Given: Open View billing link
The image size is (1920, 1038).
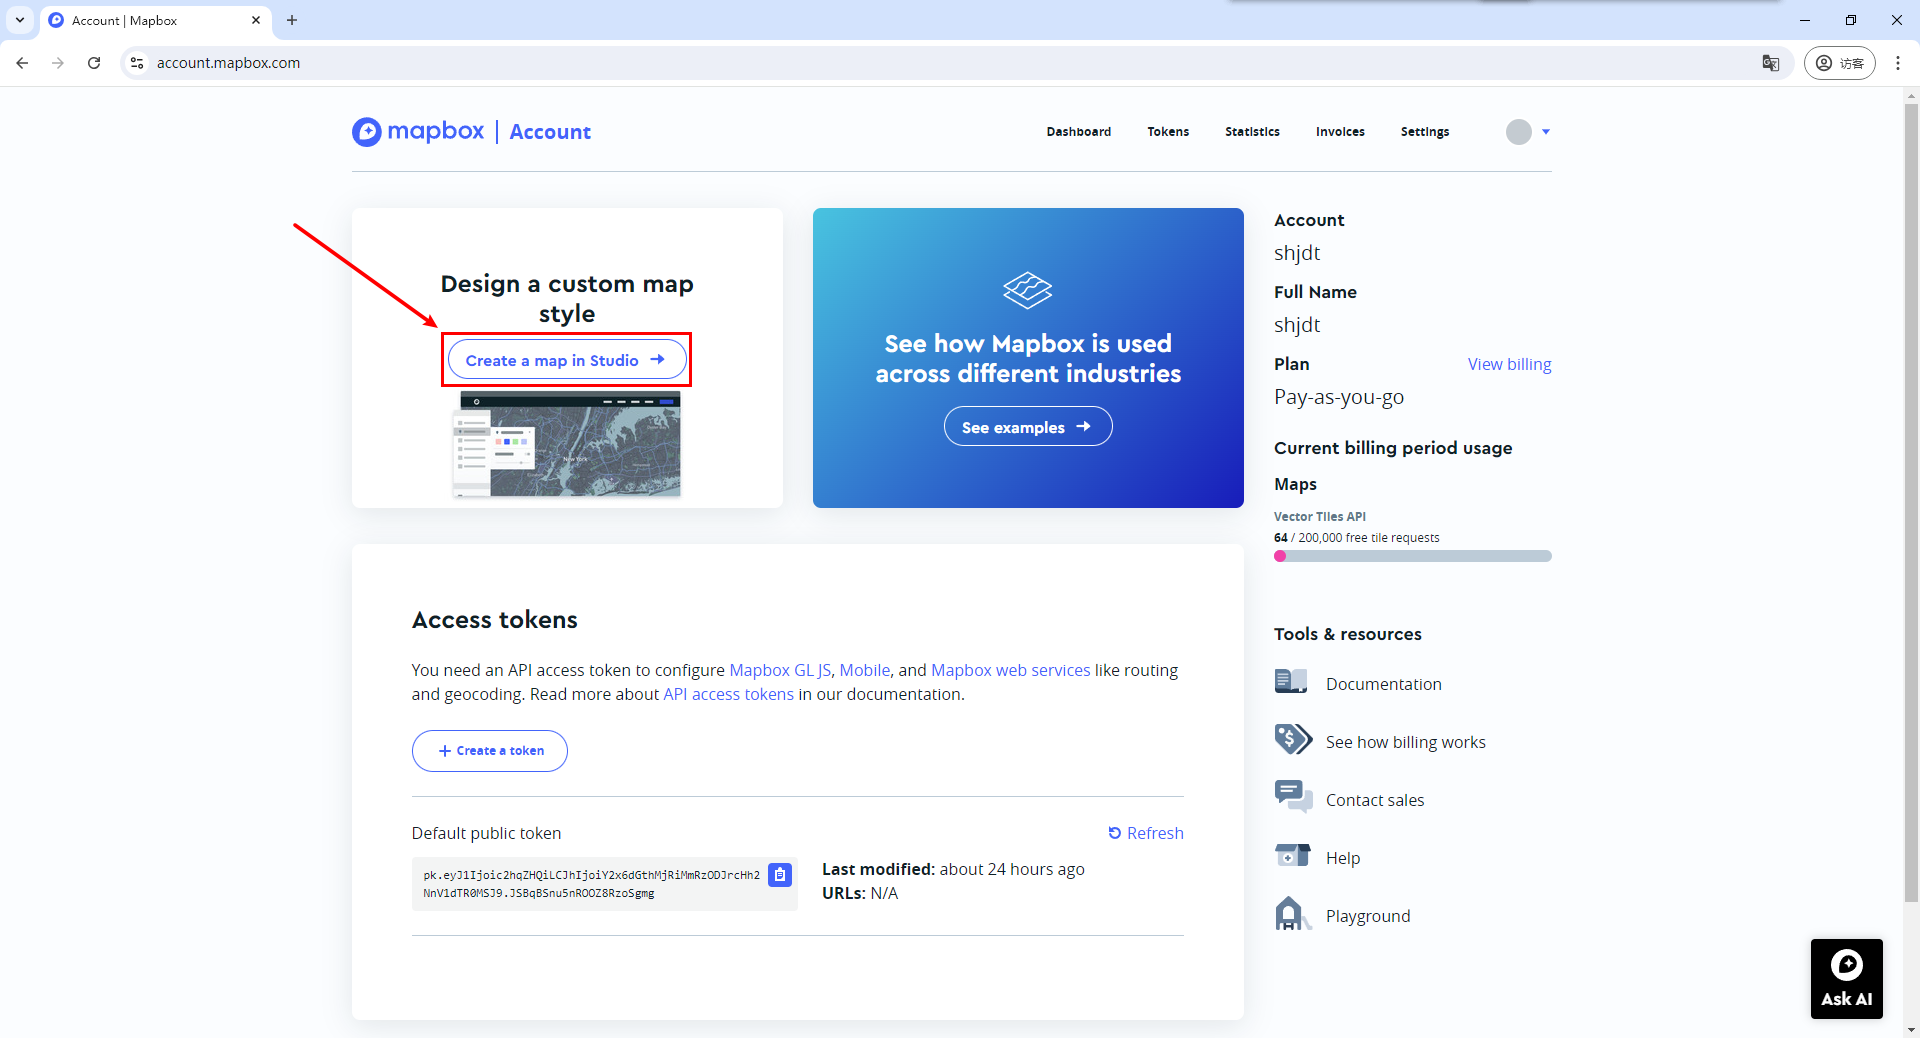Looking at the screenshot, I should [1510, 364].
